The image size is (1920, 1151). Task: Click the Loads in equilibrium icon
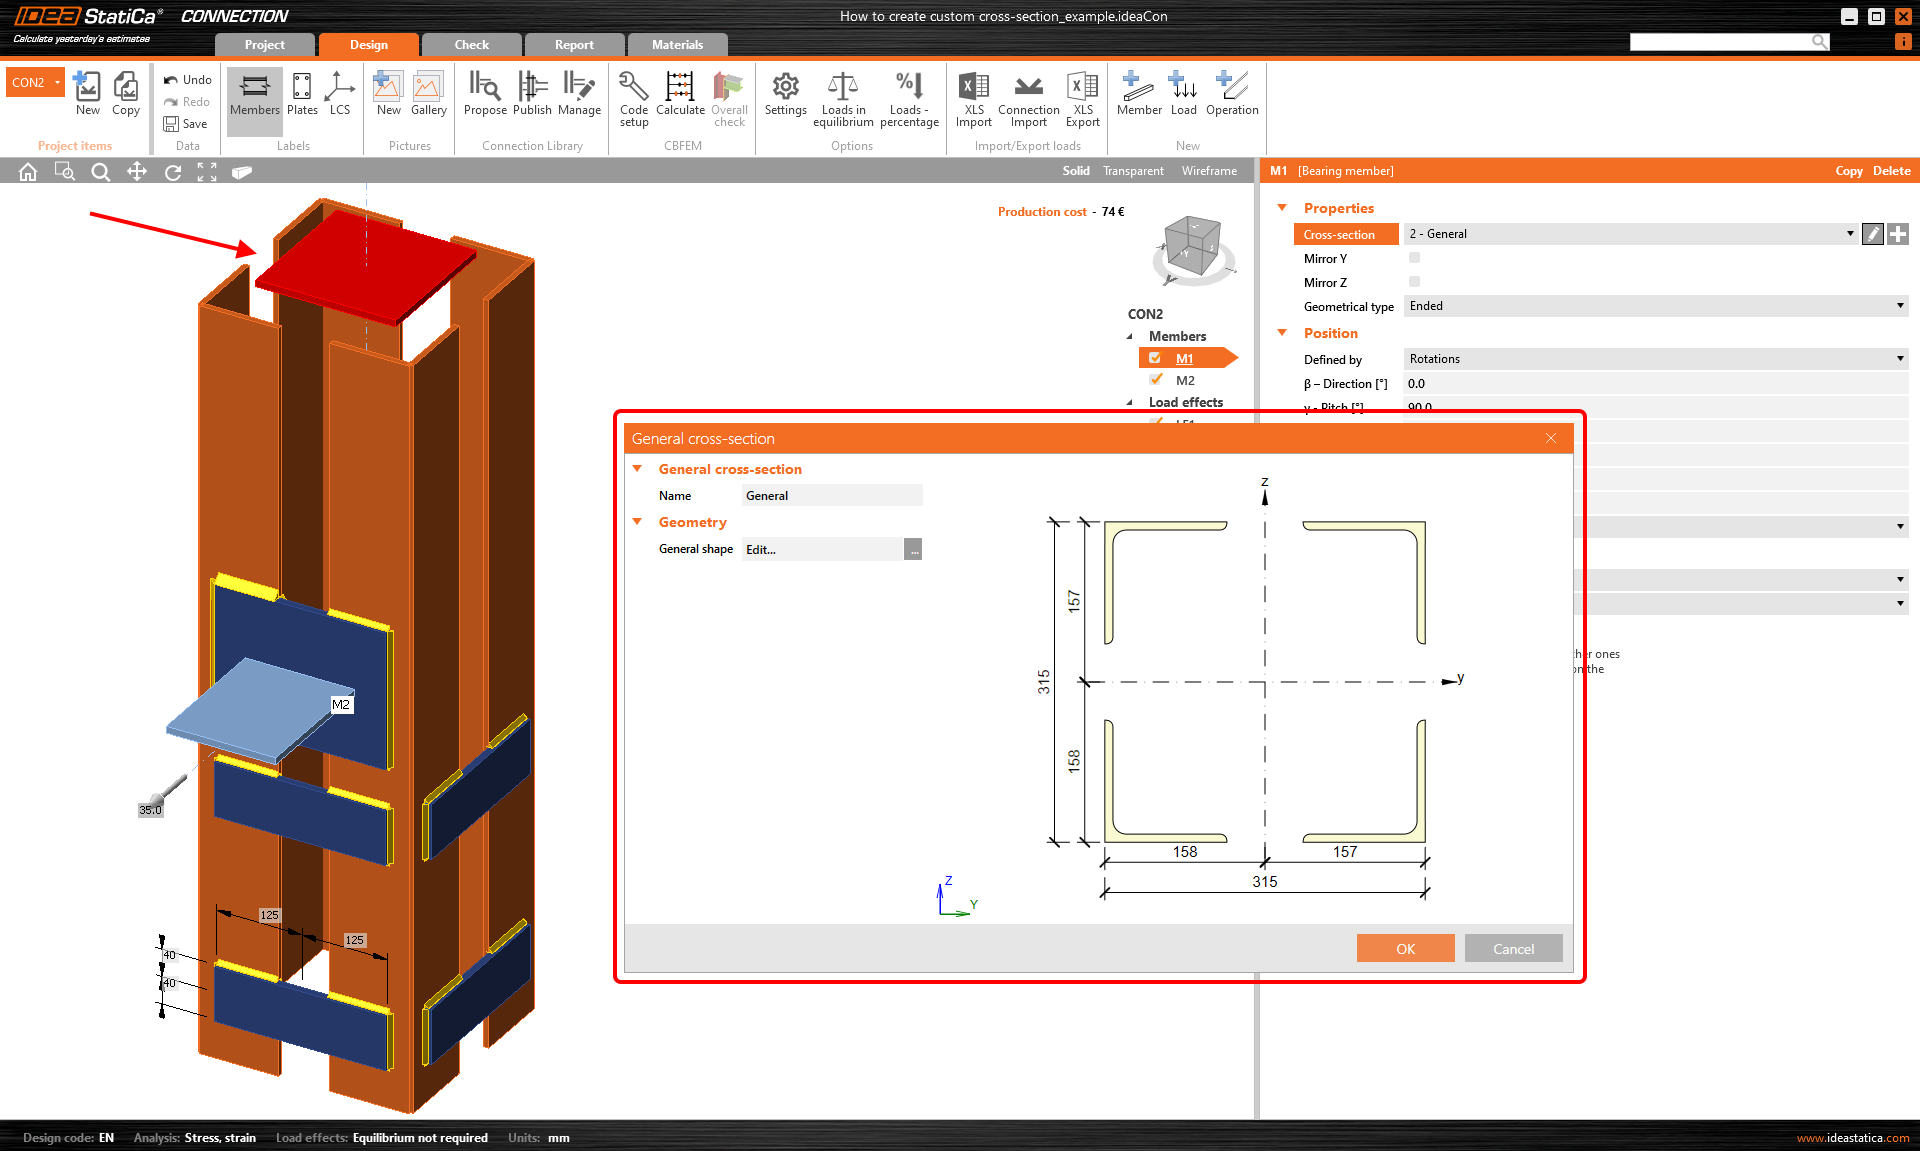(x=843, y=97)
